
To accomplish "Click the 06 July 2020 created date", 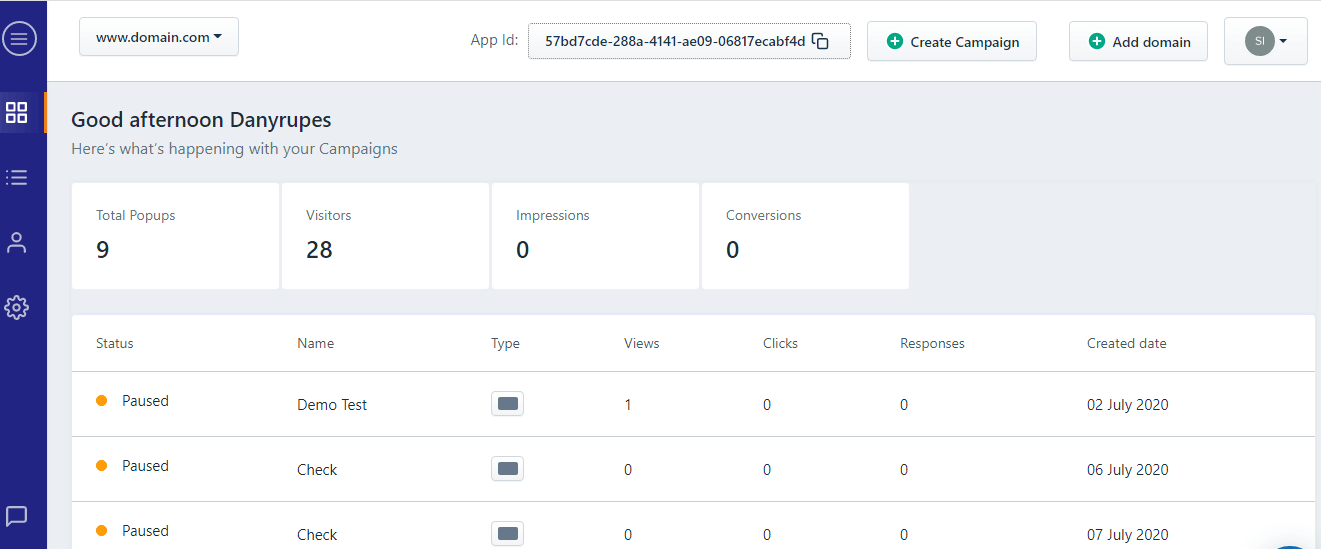I will pos(1128,470).
